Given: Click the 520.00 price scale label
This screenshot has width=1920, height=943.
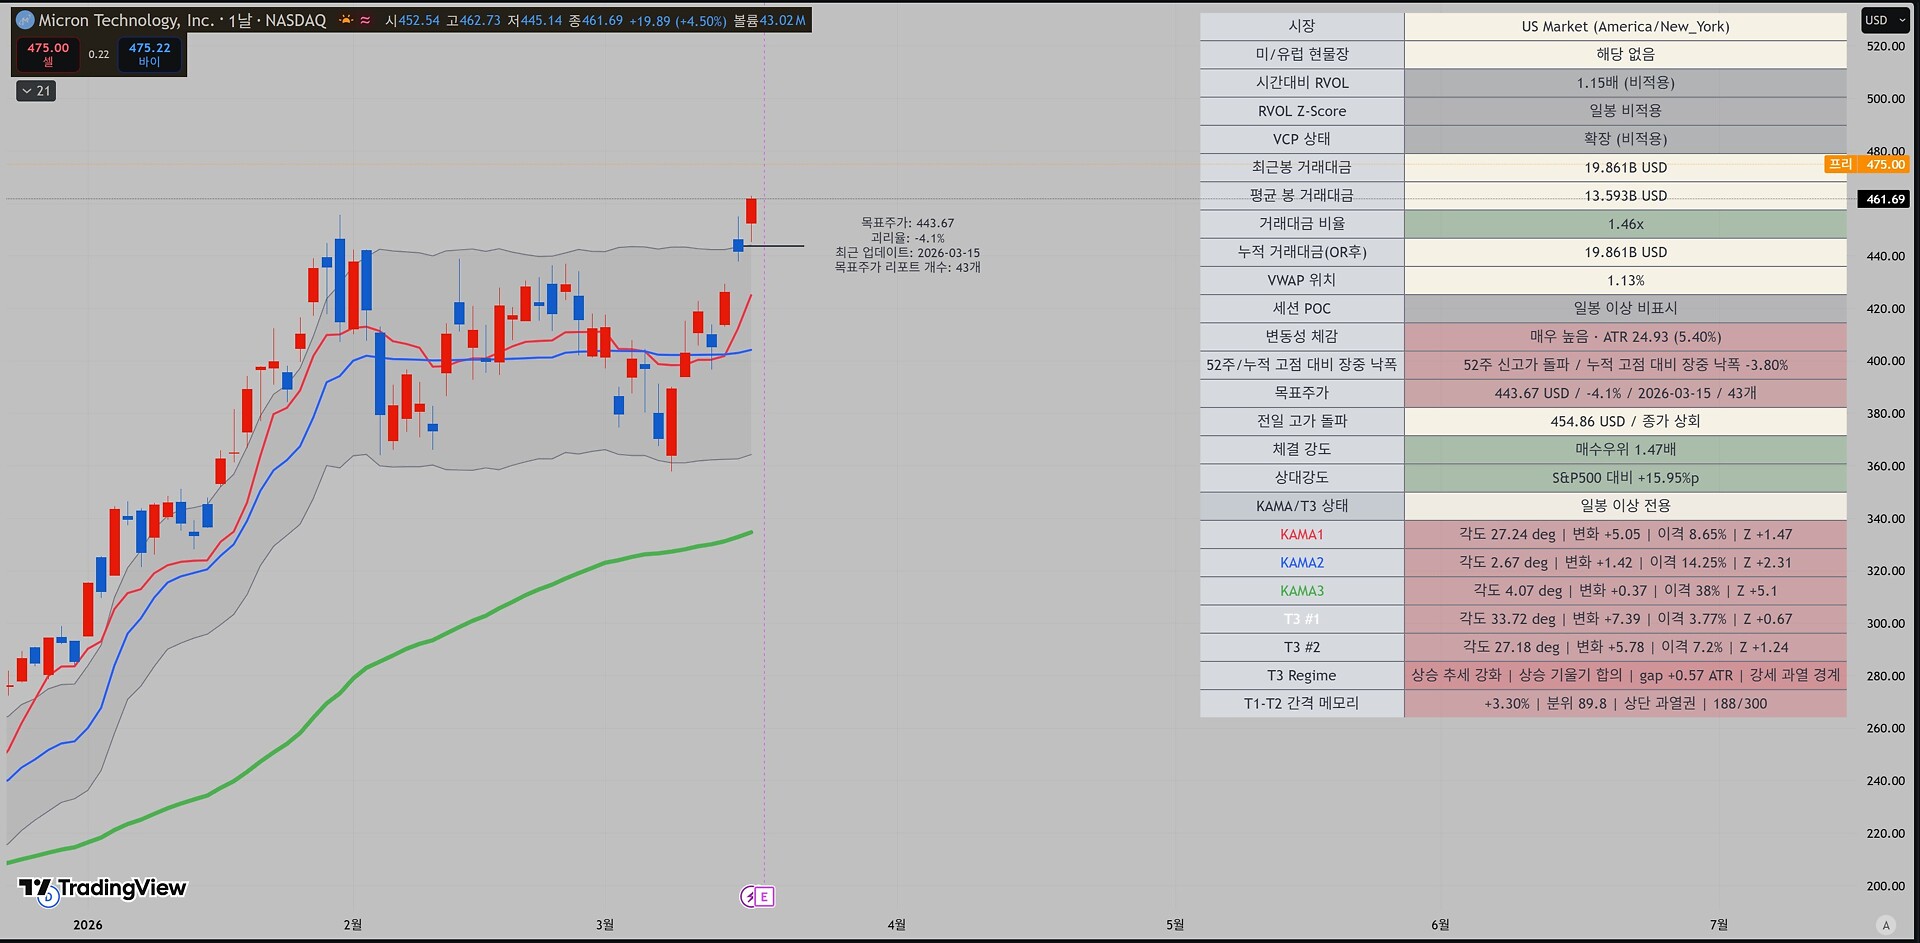Looking at the screenshot, I should pyautogui.click(x=1885, y=46).
